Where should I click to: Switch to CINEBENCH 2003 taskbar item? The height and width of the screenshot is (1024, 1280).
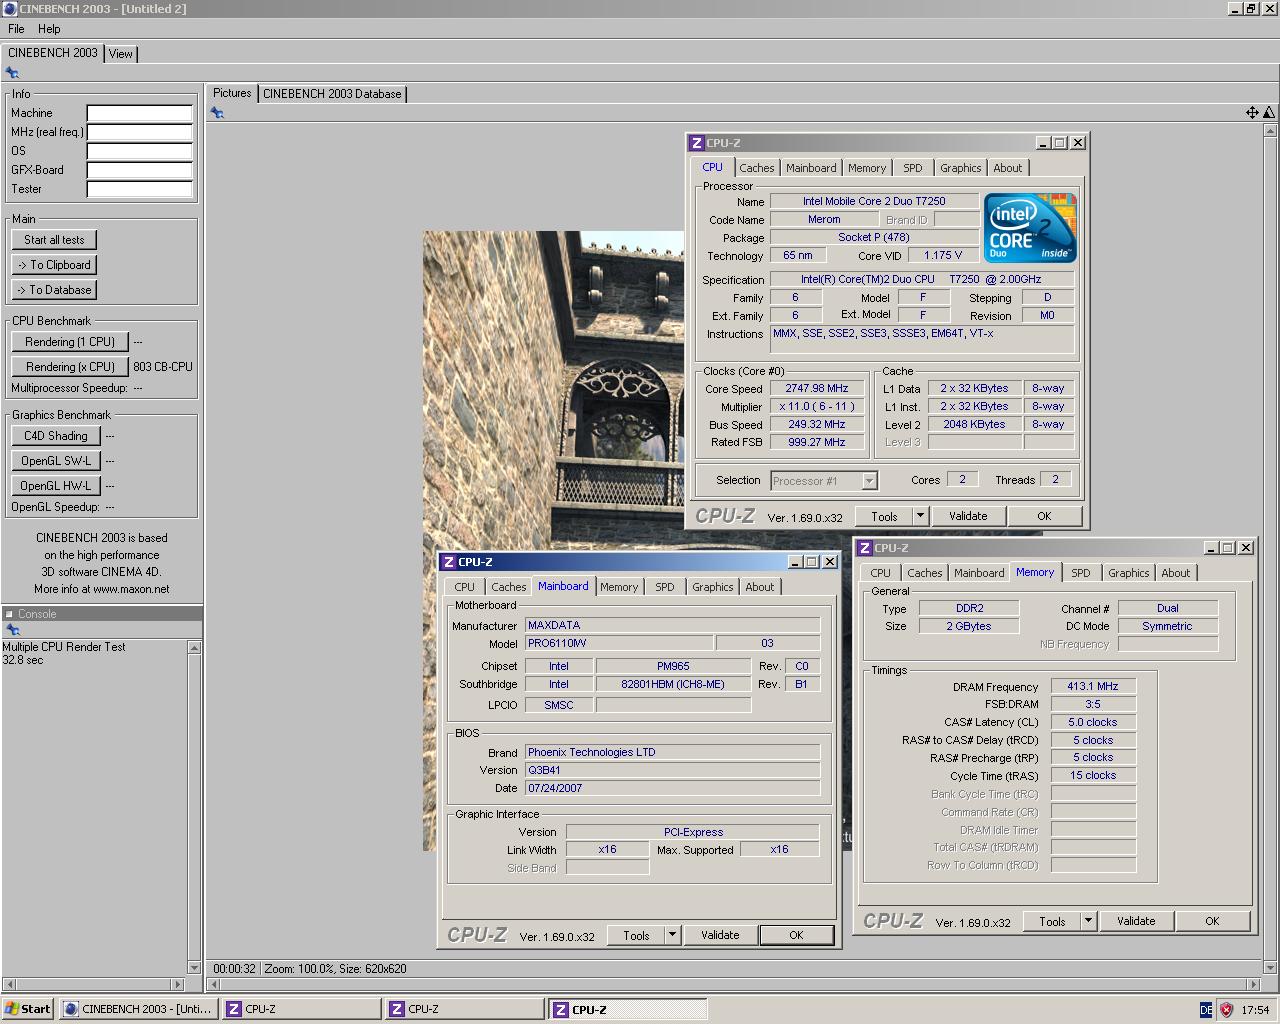139,1009
